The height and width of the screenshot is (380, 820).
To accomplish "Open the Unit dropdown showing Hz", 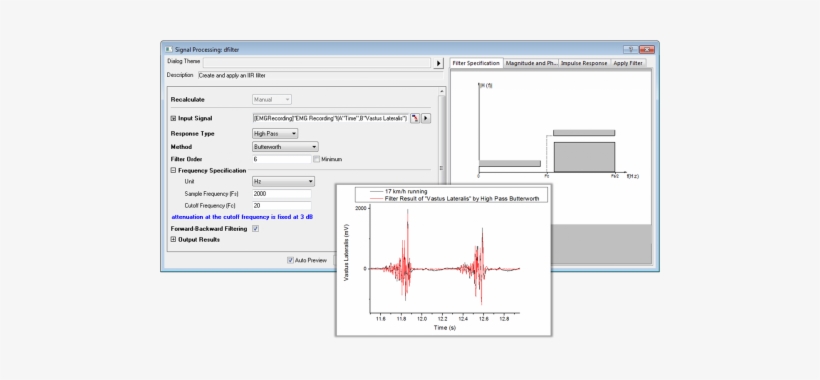I will [283, 181].
